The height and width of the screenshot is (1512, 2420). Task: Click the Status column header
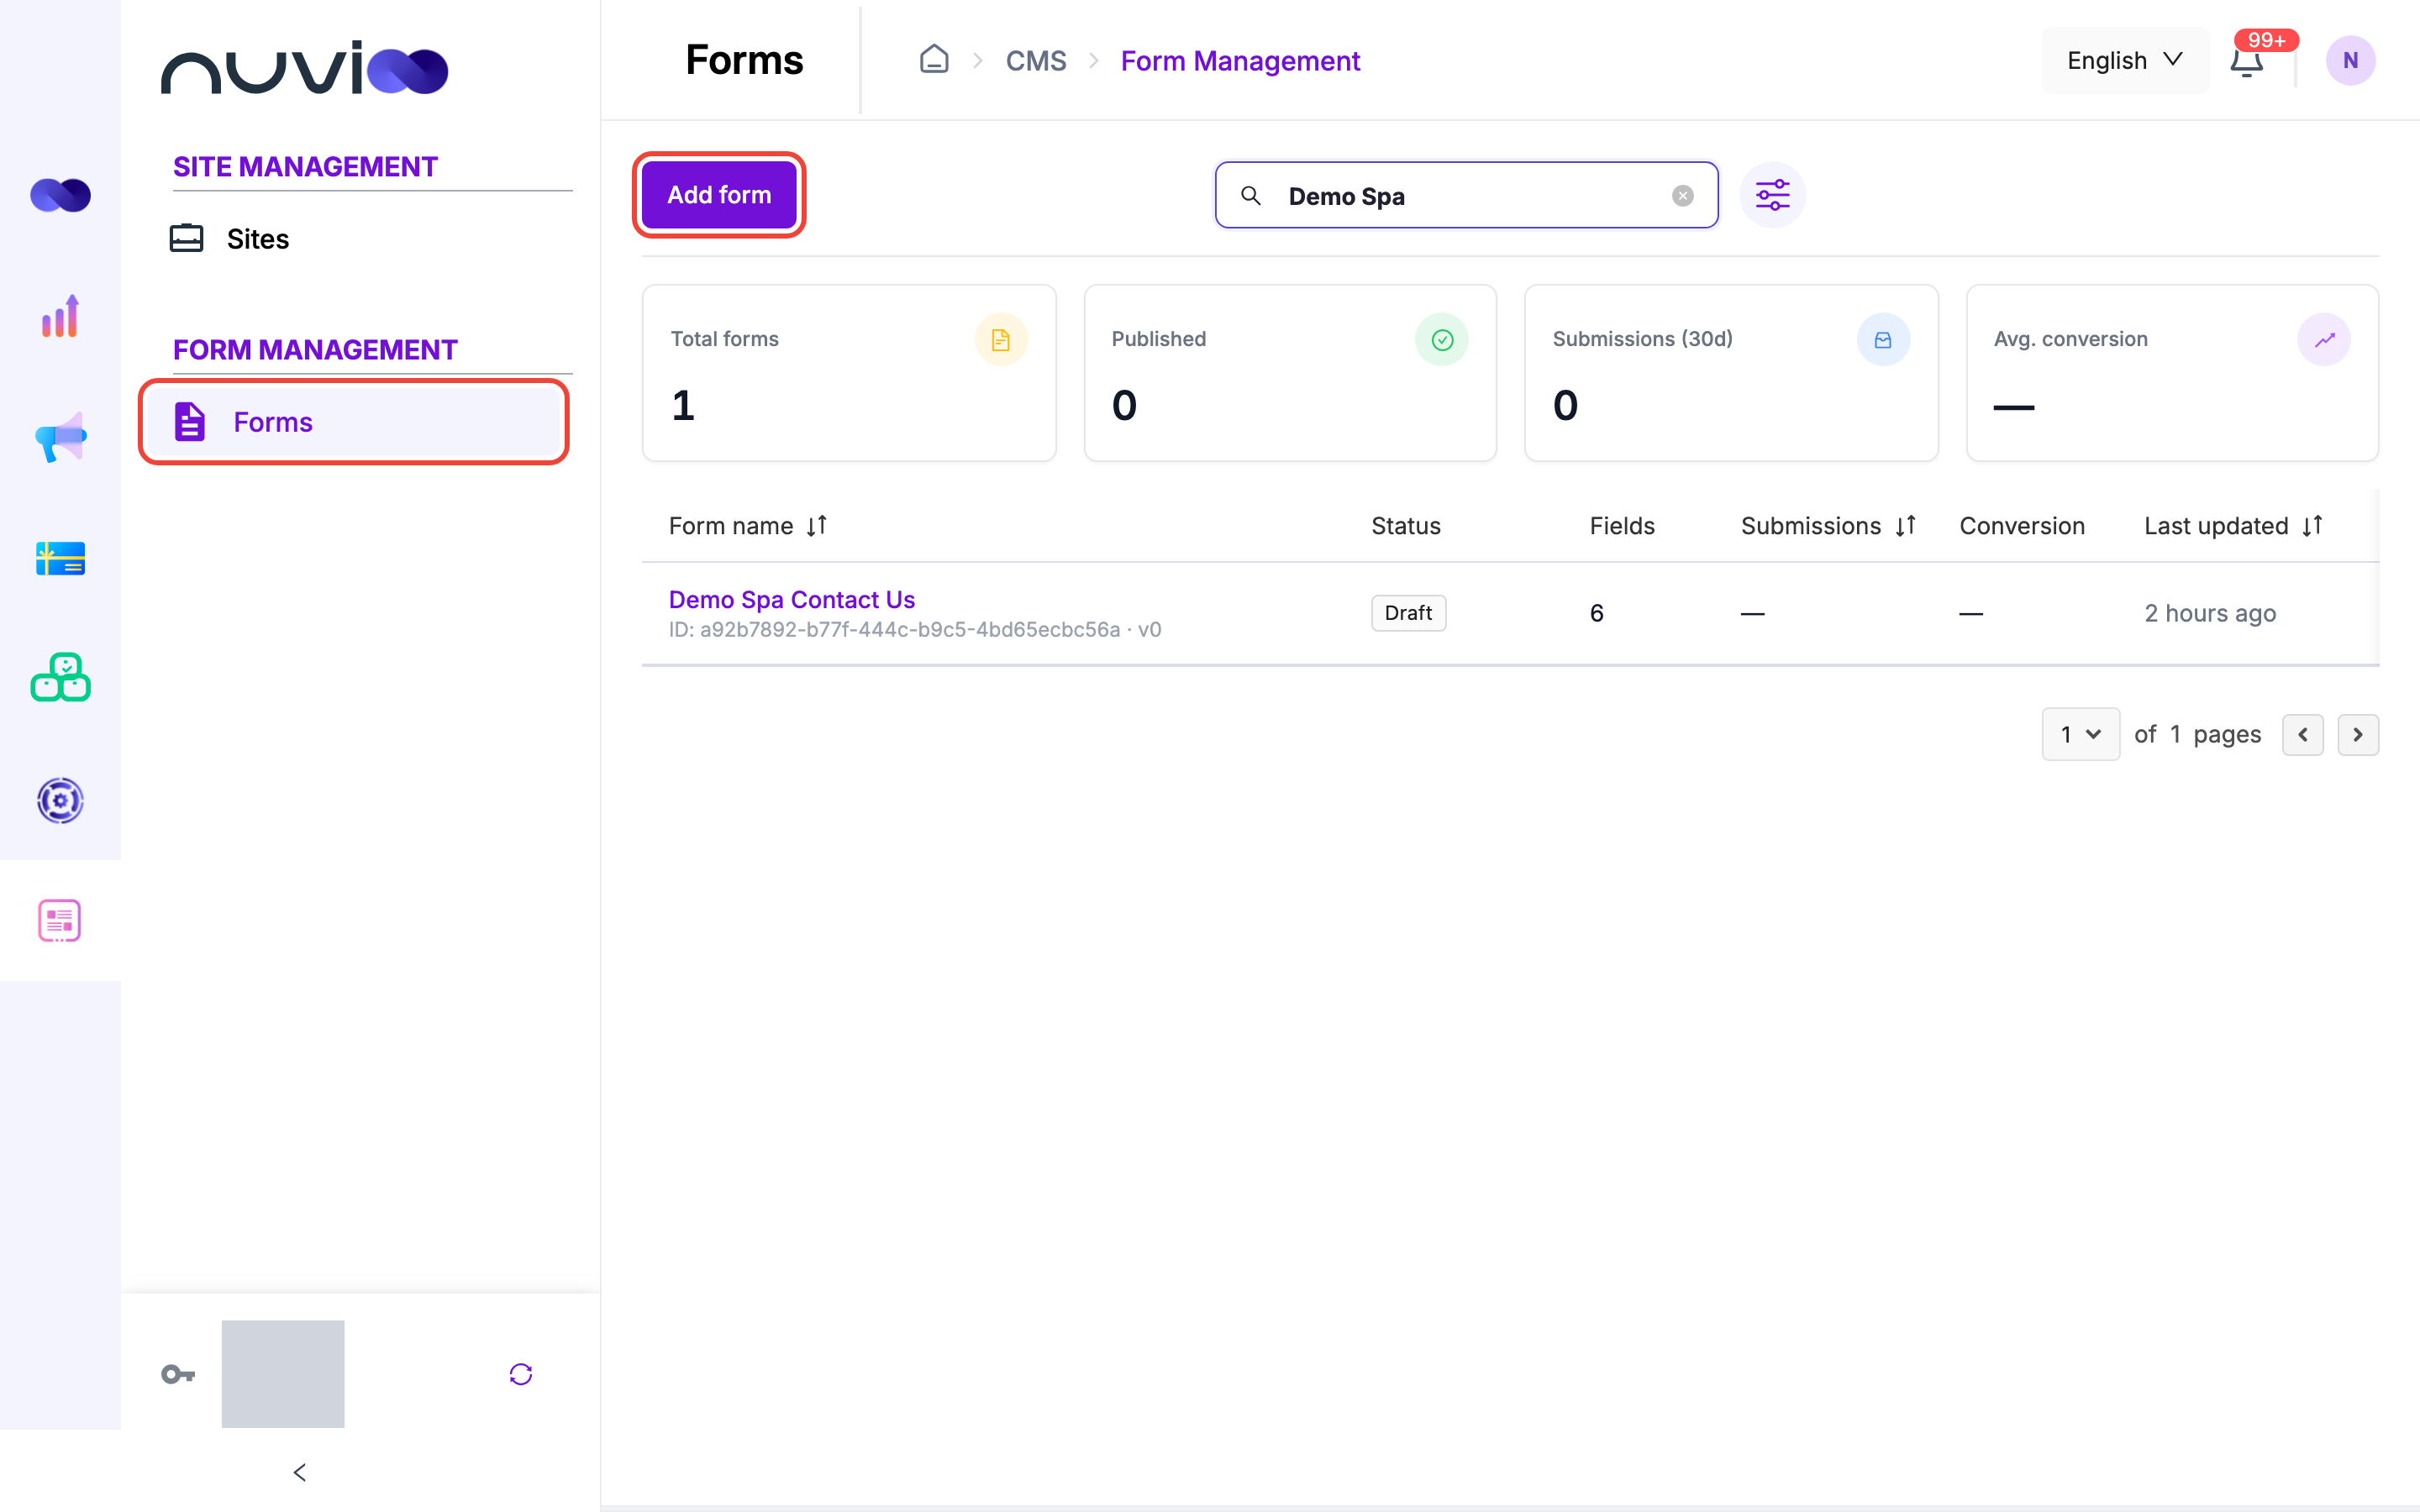point(1405,526)
